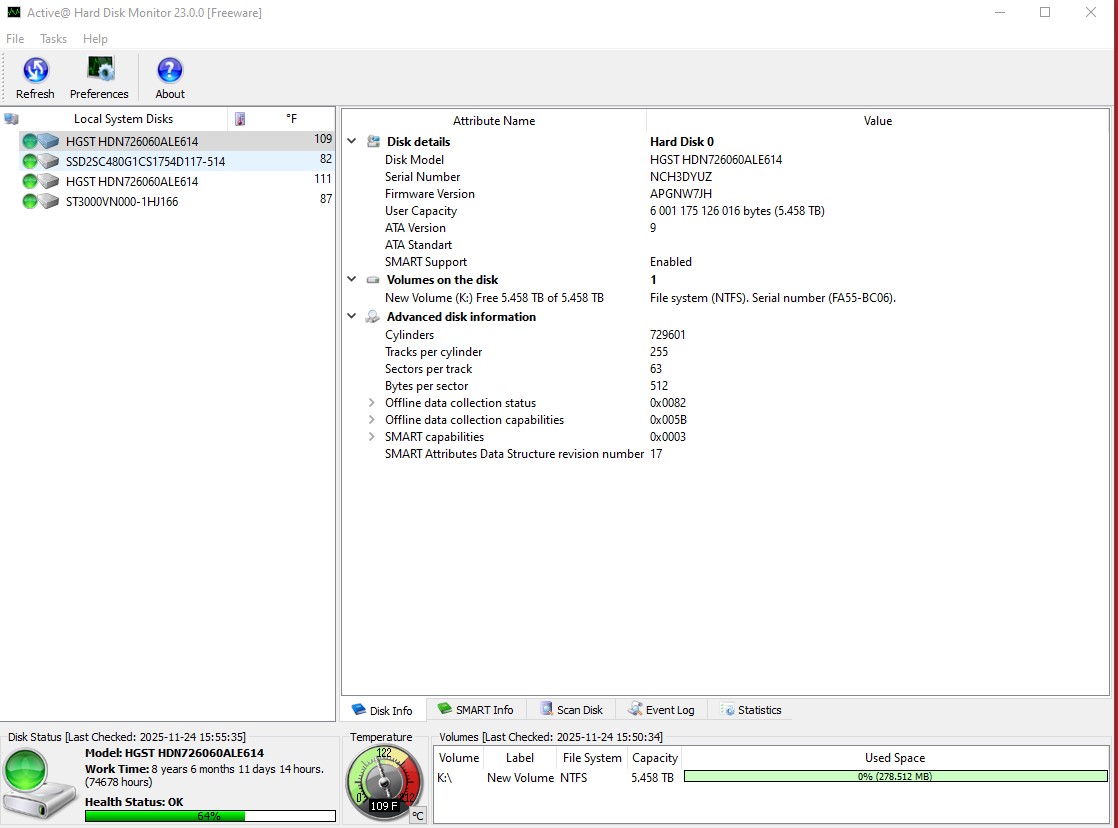Image resolution: width=1118 pixels, height=828 pixels.
Task: Select the ST3000VN000-1HJ166 disk
Action: (x=121, y=201)
